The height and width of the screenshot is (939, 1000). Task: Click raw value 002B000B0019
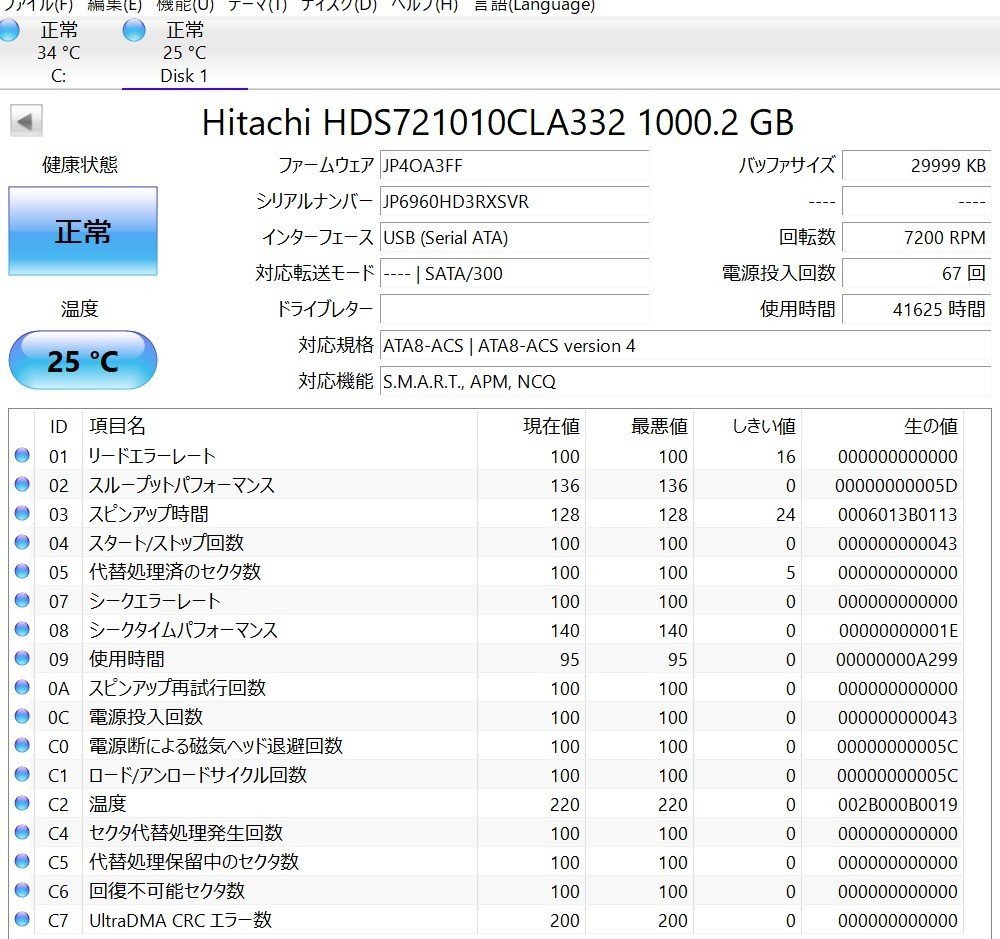click(897, 804)
